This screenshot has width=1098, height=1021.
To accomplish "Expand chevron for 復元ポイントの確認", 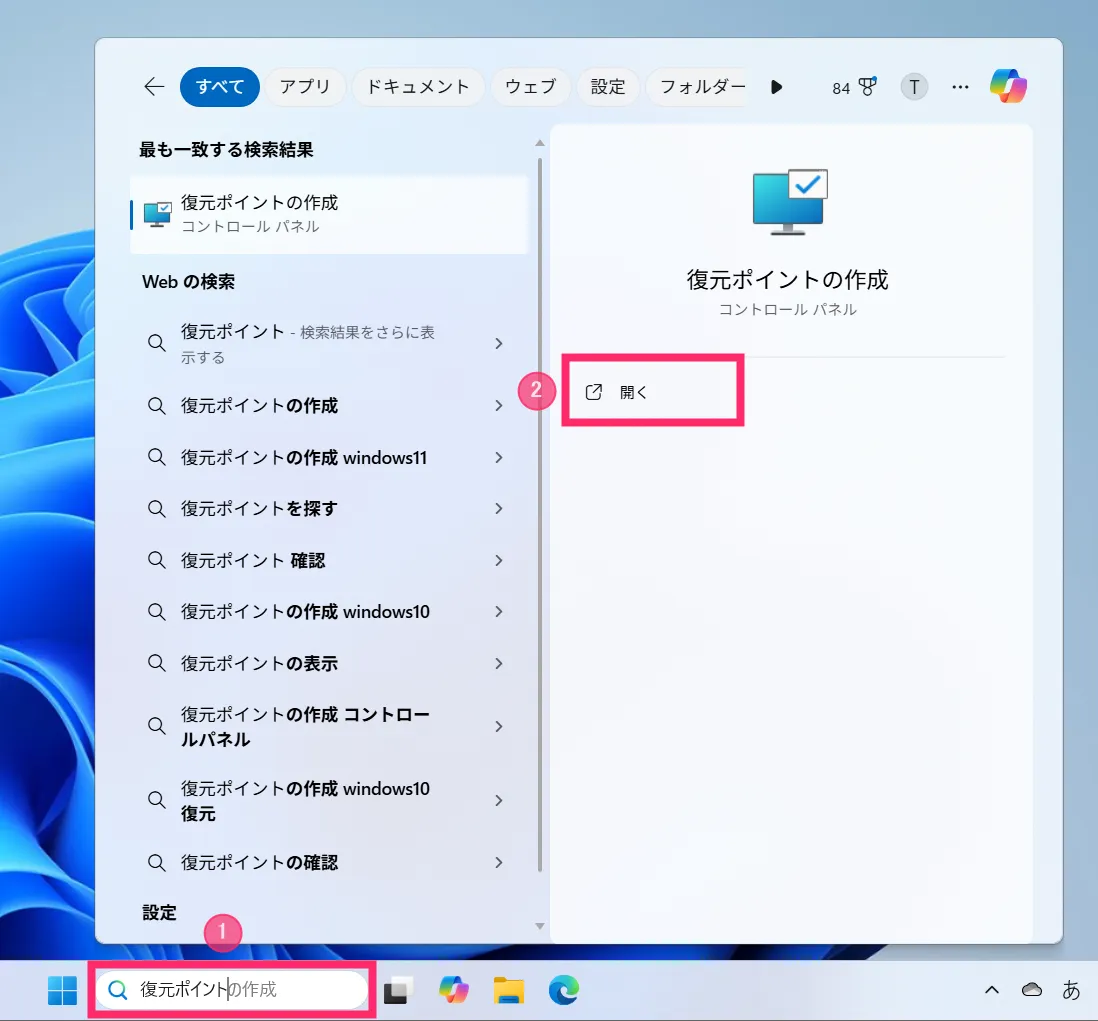I will (499, 862).
